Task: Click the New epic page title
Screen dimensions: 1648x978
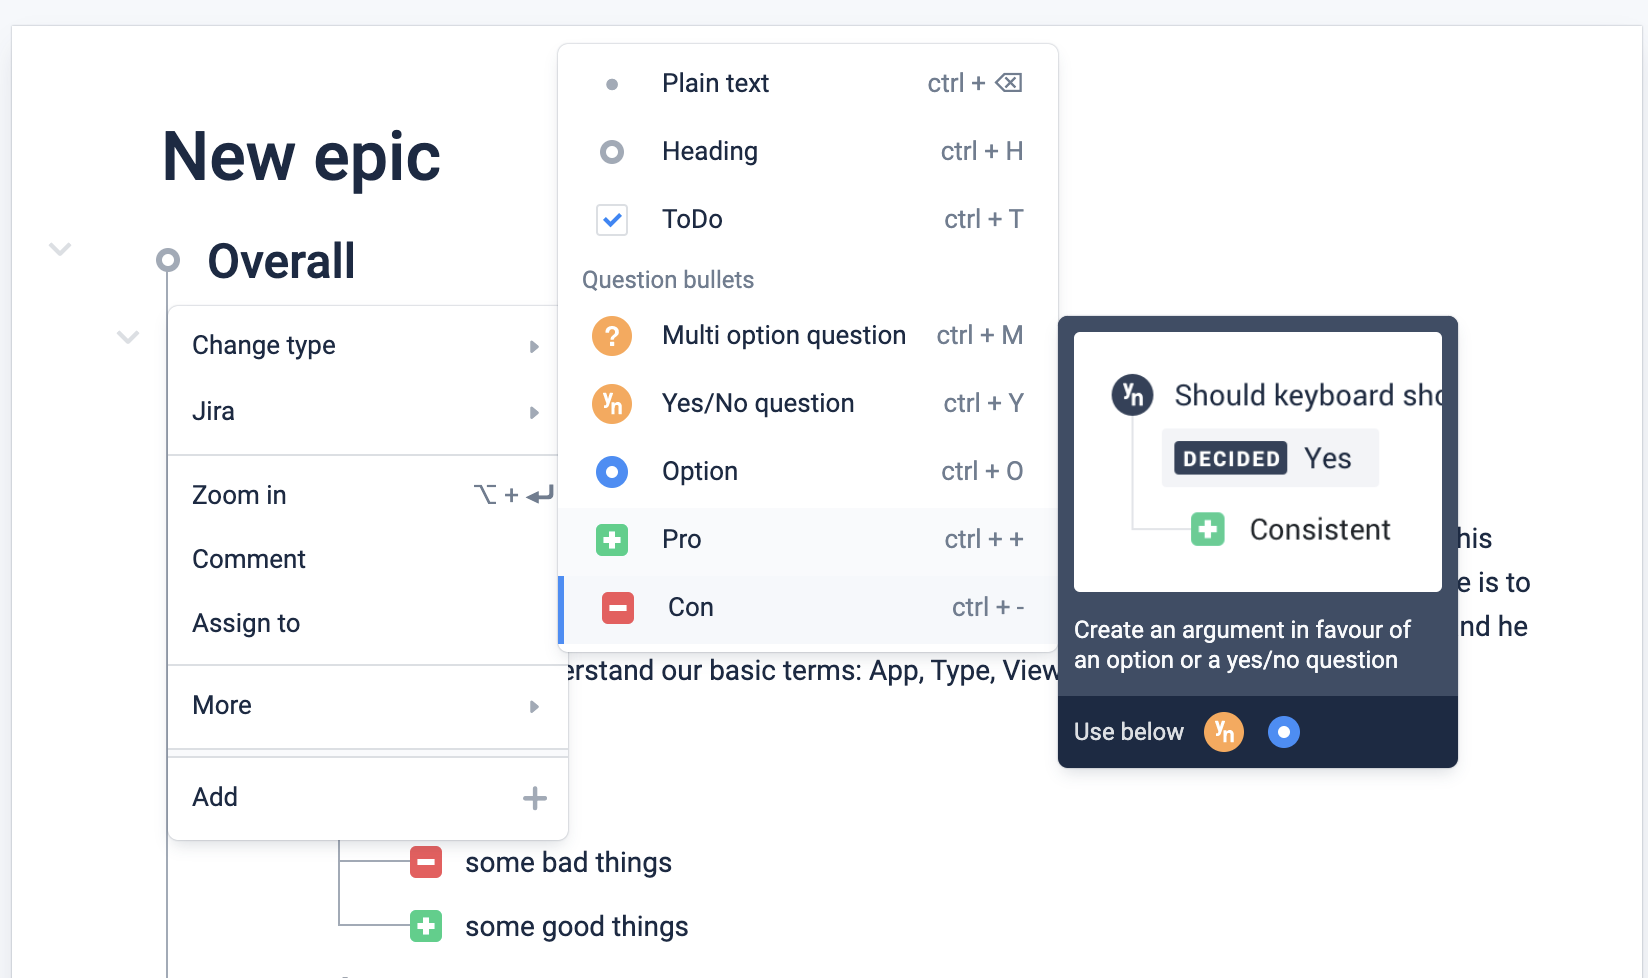Action: click(301, 158)
